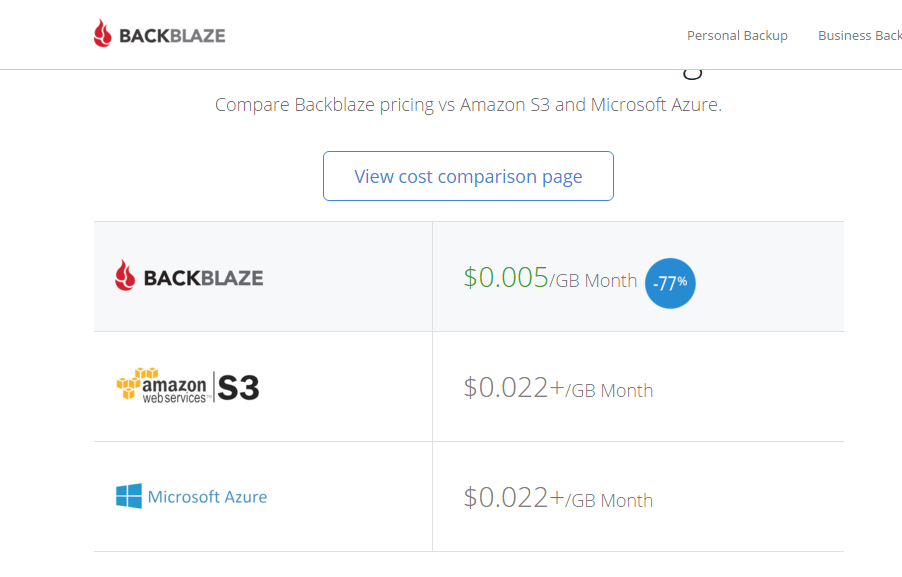
Task: Open the Personal Backup menu
Action: coord(737,35)
